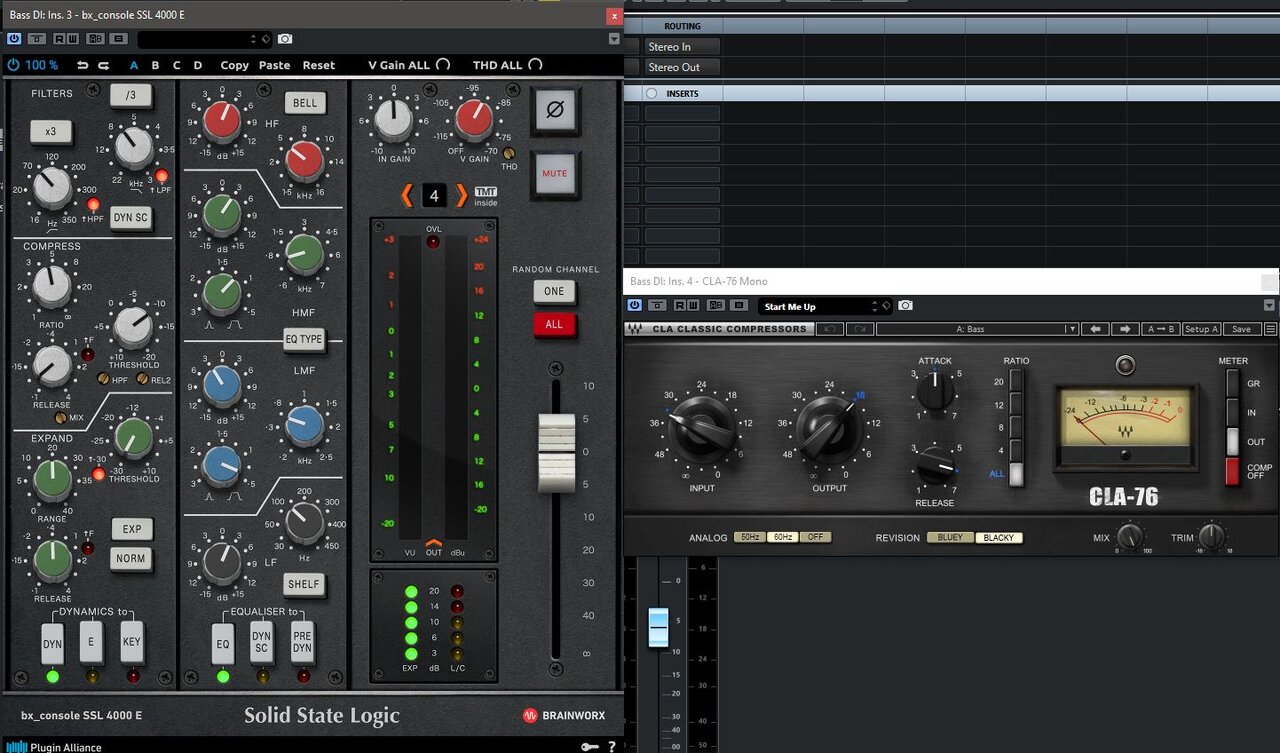Click the undo arrow in bx_console toolbar
This screenshot has width=1280, height=753.
(82, 65)
